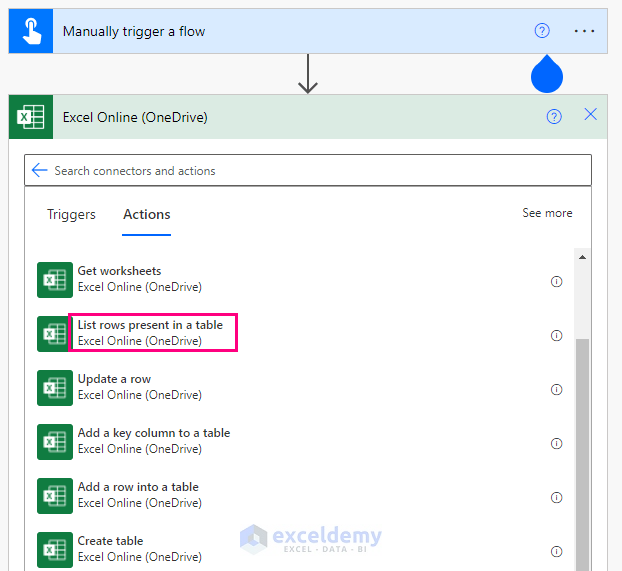This screenshot has height=571, width=622.
Task: Open the trigger's three-dot options menu
Action: coord(584,31)
